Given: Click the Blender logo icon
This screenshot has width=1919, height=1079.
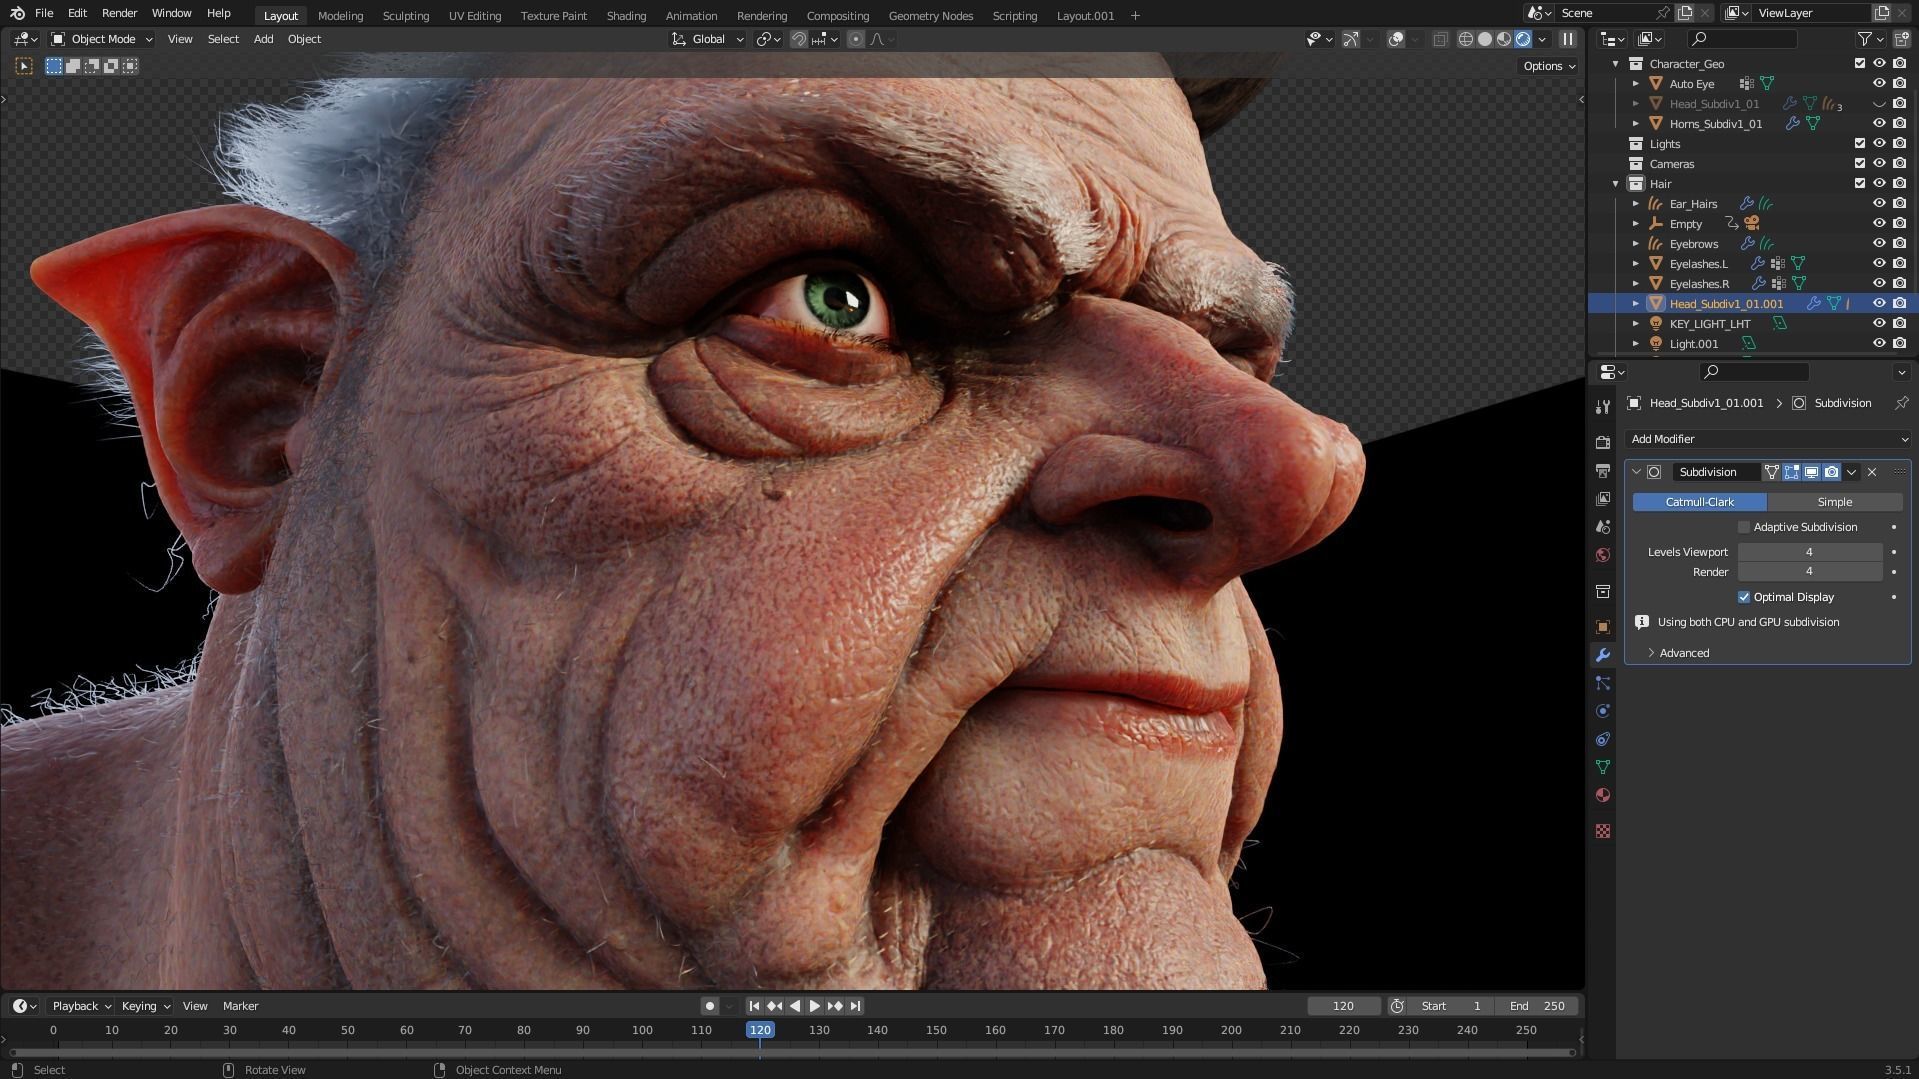Looking at the screenshot, I should (17, 14).
